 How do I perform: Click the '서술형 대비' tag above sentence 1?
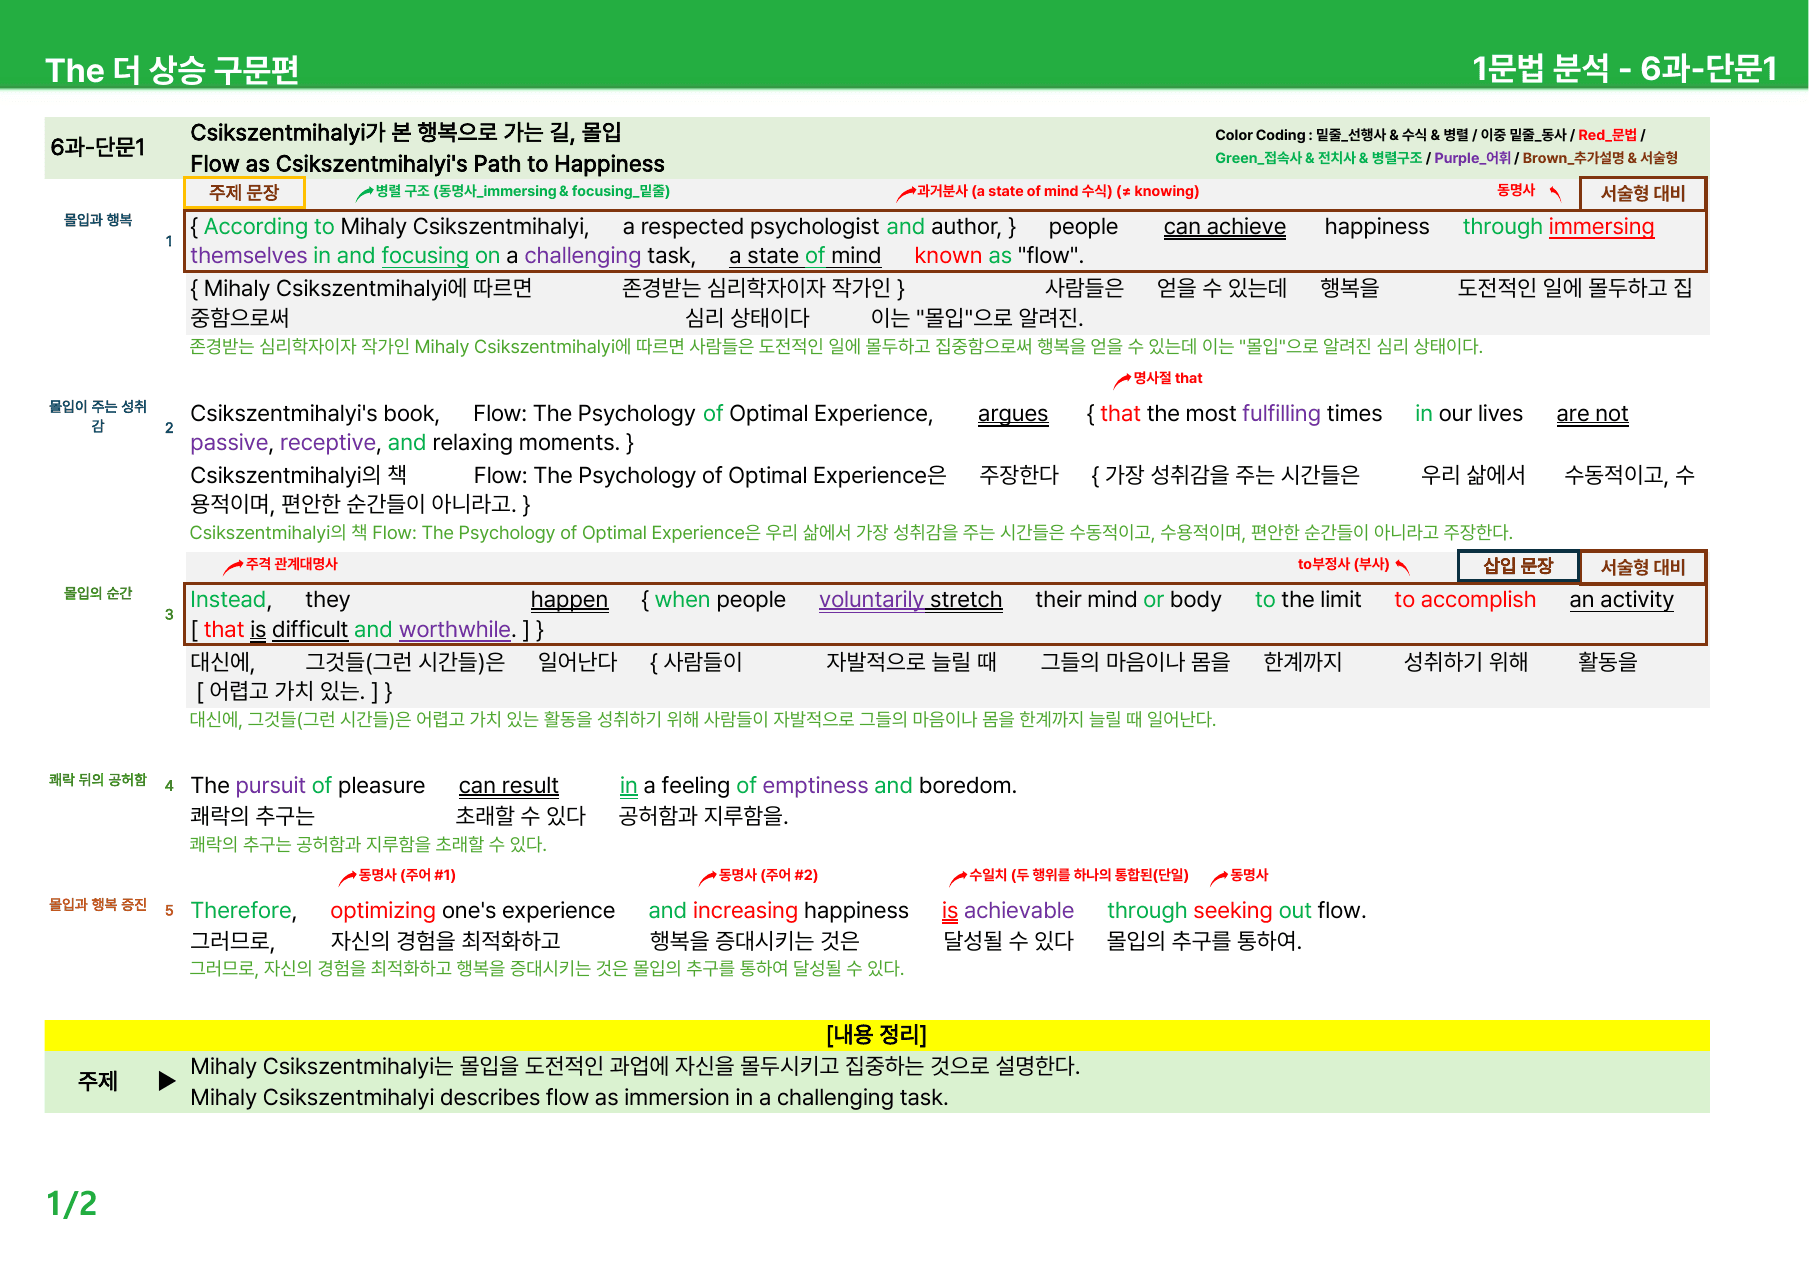1643,193
